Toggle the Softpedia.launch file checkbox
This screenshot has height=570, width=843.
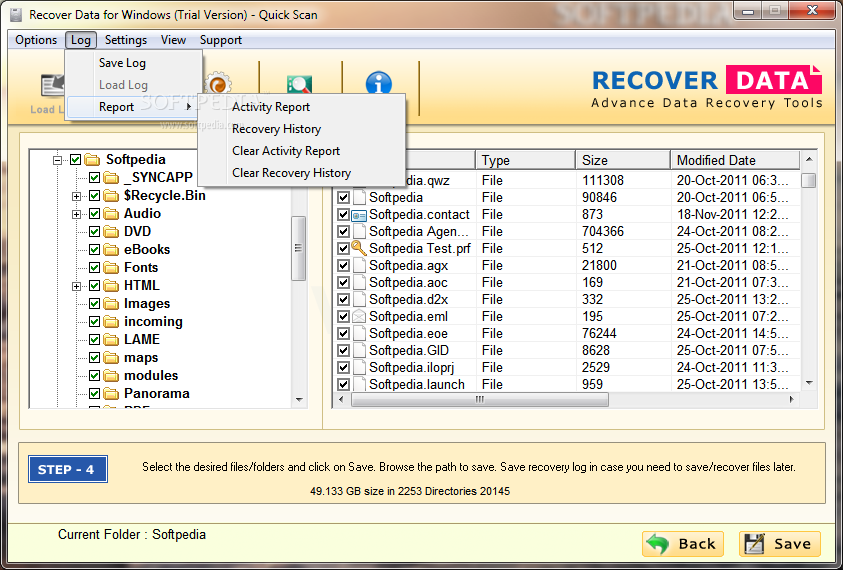(344, 385)
